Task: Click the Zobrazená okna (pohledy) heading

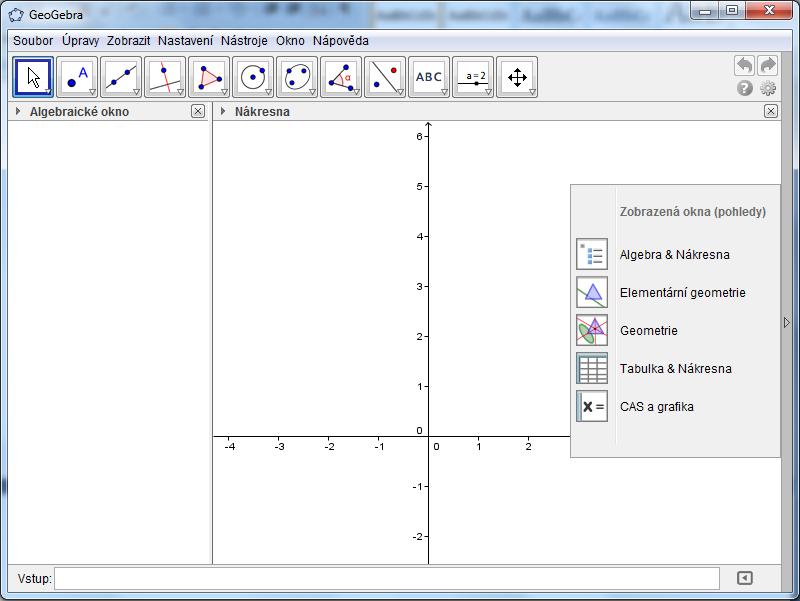Action: (x=692, y=212)
